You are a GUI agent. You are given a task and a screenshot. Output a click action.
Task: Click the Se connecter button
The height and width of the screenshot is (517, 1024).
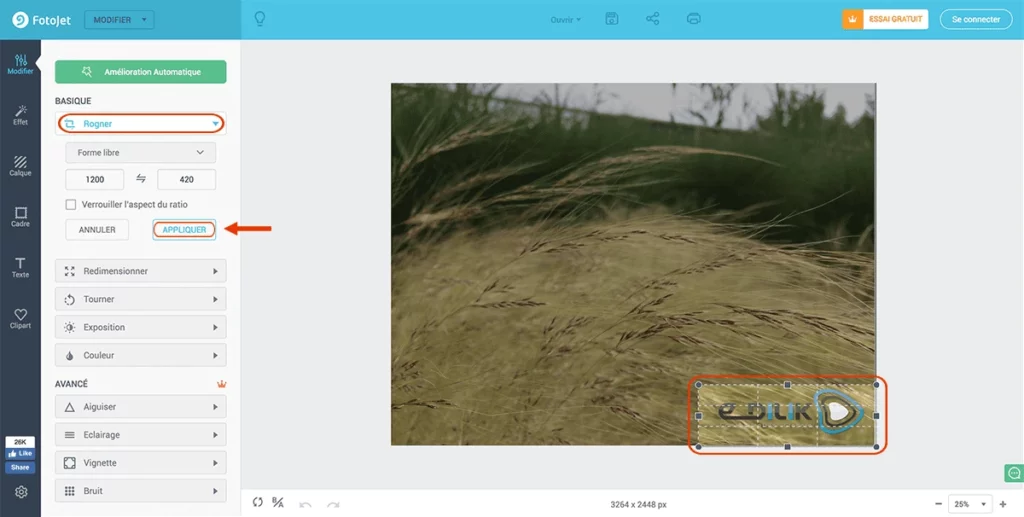[x=975, y=19]
